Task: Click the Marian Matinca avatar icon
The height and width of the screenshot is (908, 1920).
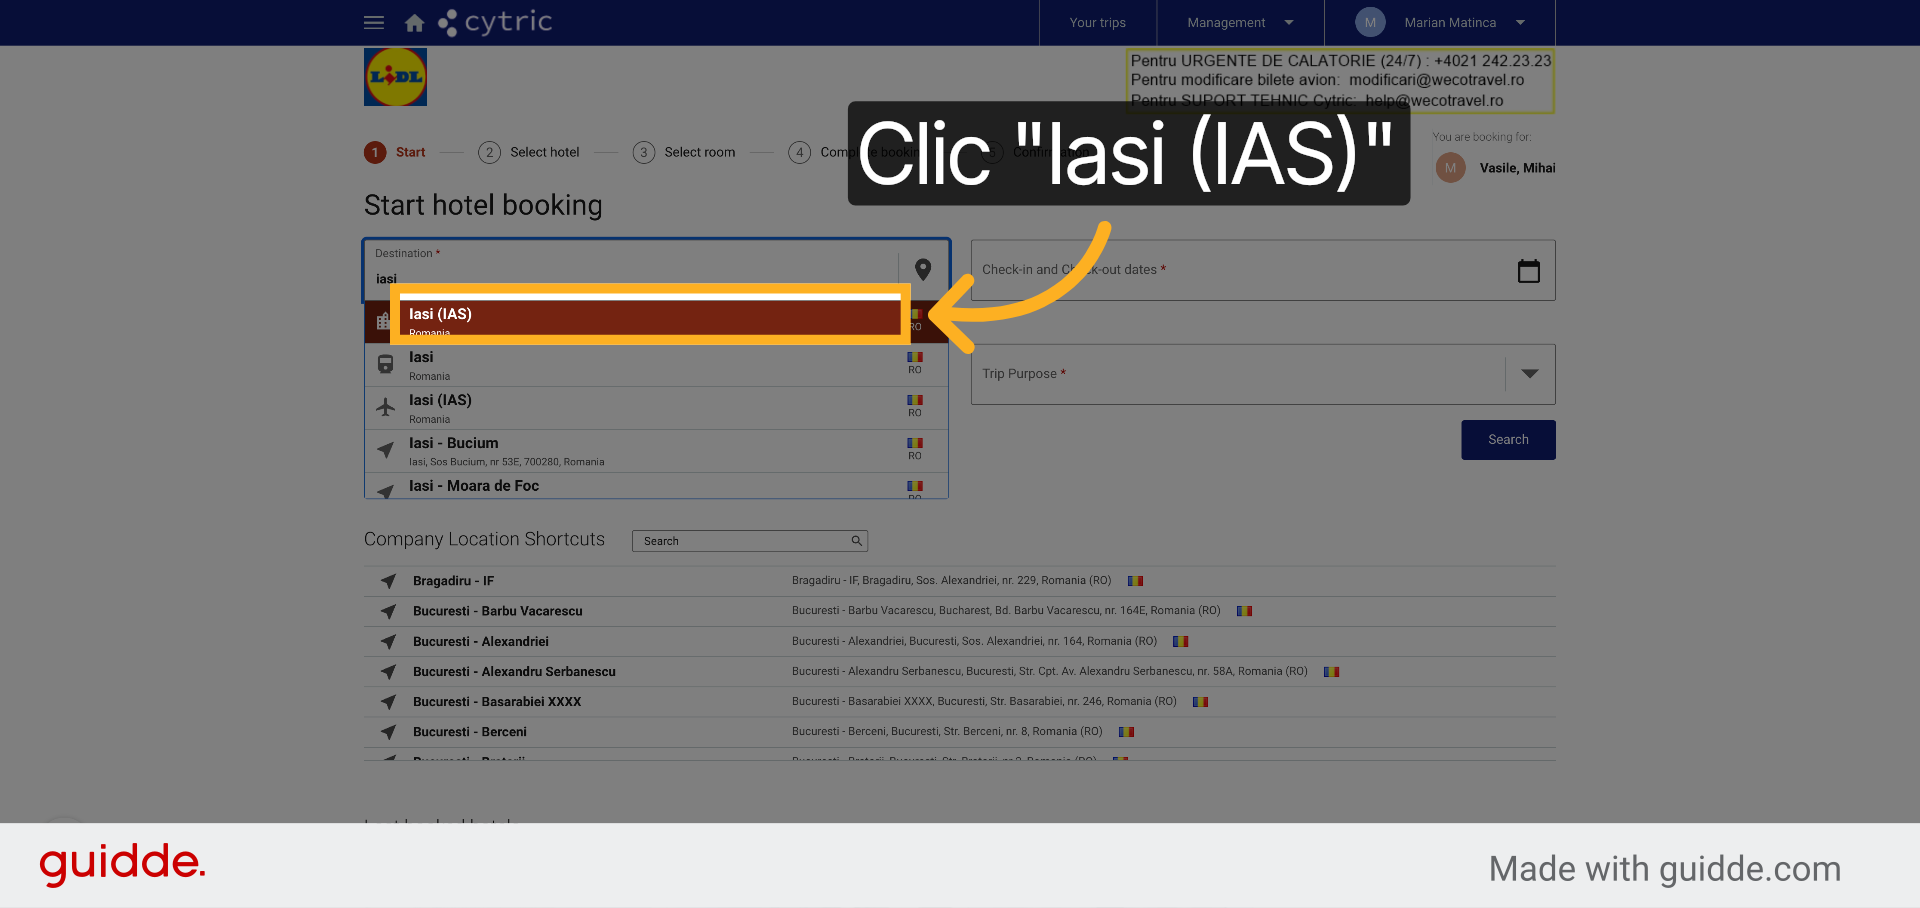Action: (1370, 22)
